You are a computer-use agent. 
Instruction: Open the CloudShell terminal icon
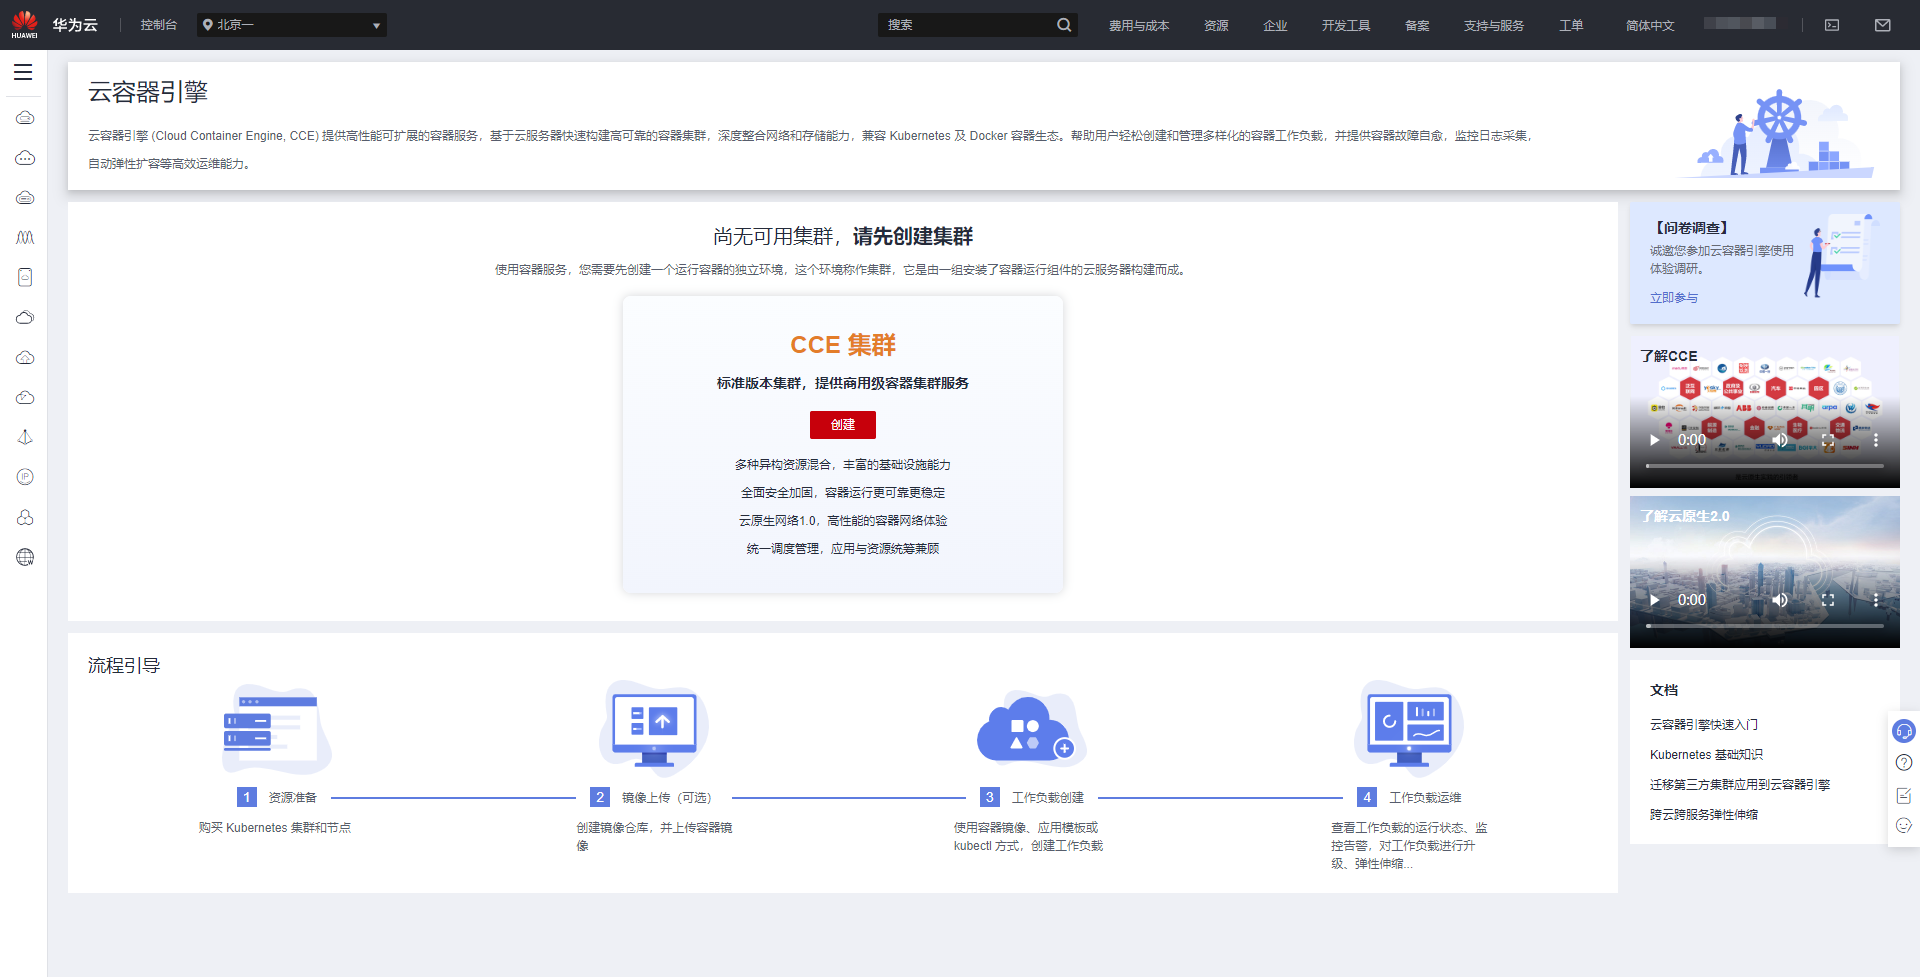coord(1832,25)
